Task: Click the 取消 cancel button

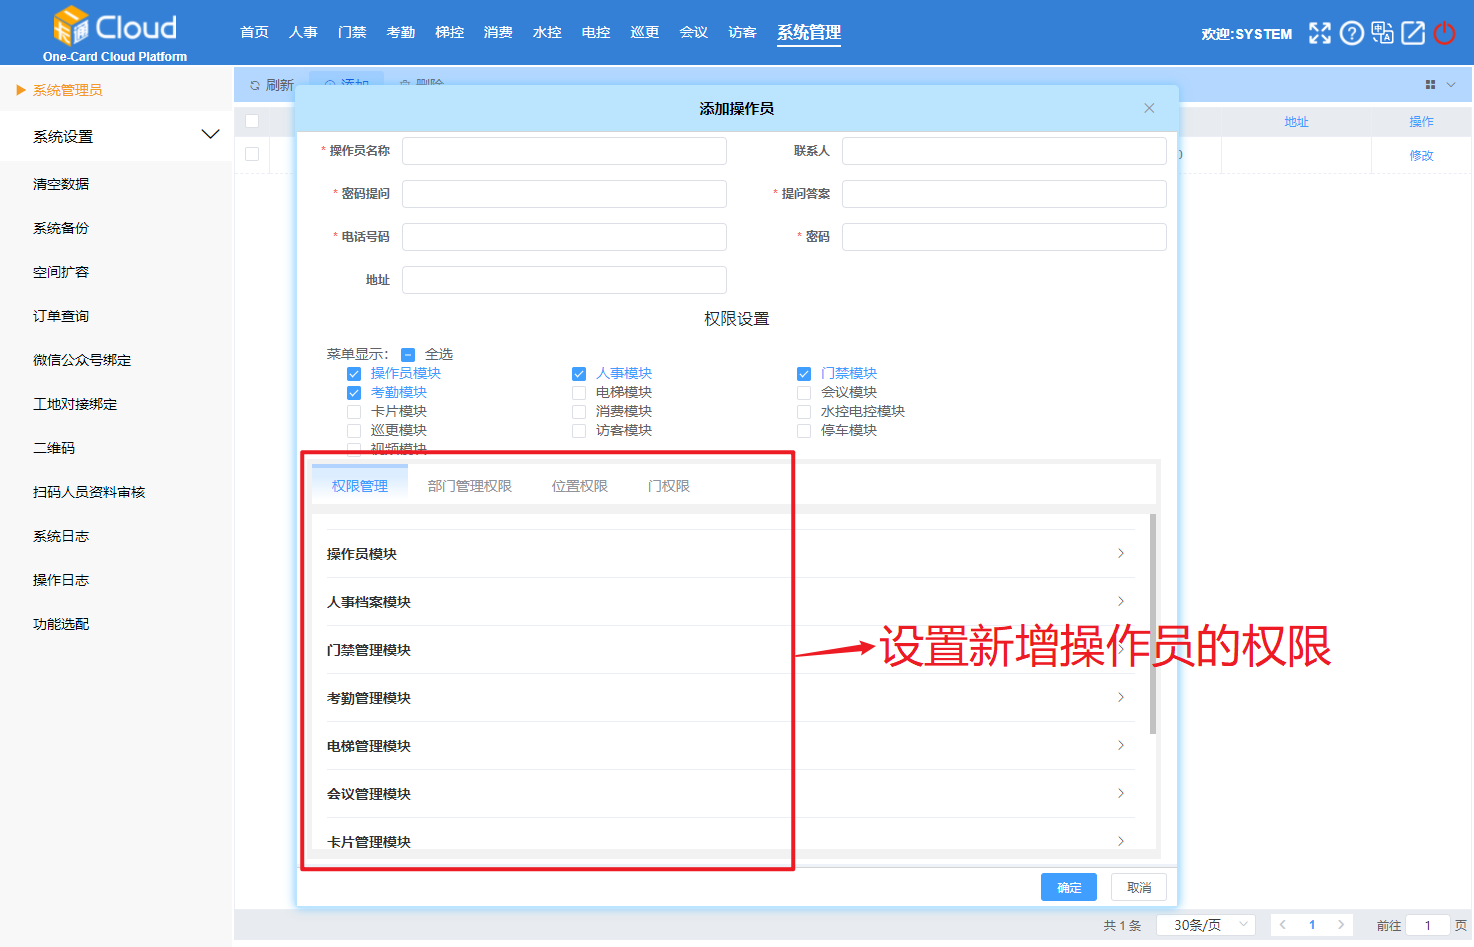Action: [1138, 887]
